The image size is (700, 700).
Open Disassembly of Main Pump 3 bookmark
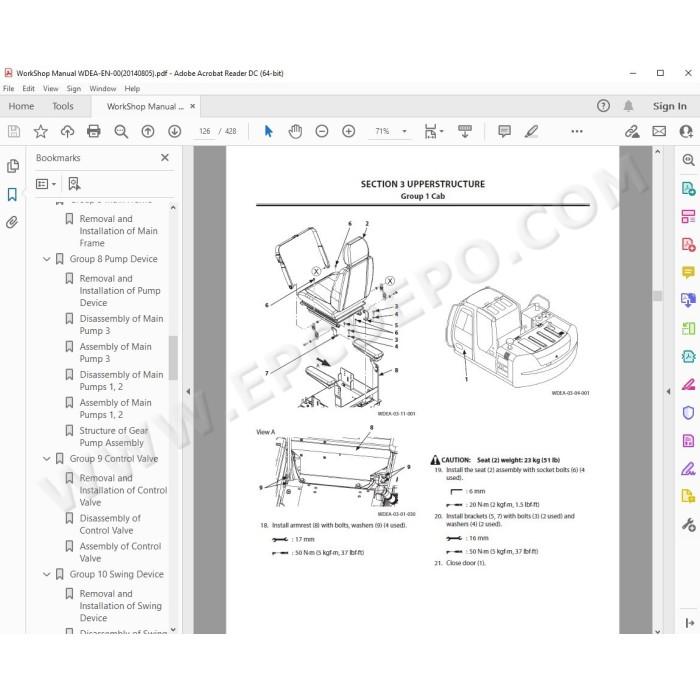(x=121, y=325)
